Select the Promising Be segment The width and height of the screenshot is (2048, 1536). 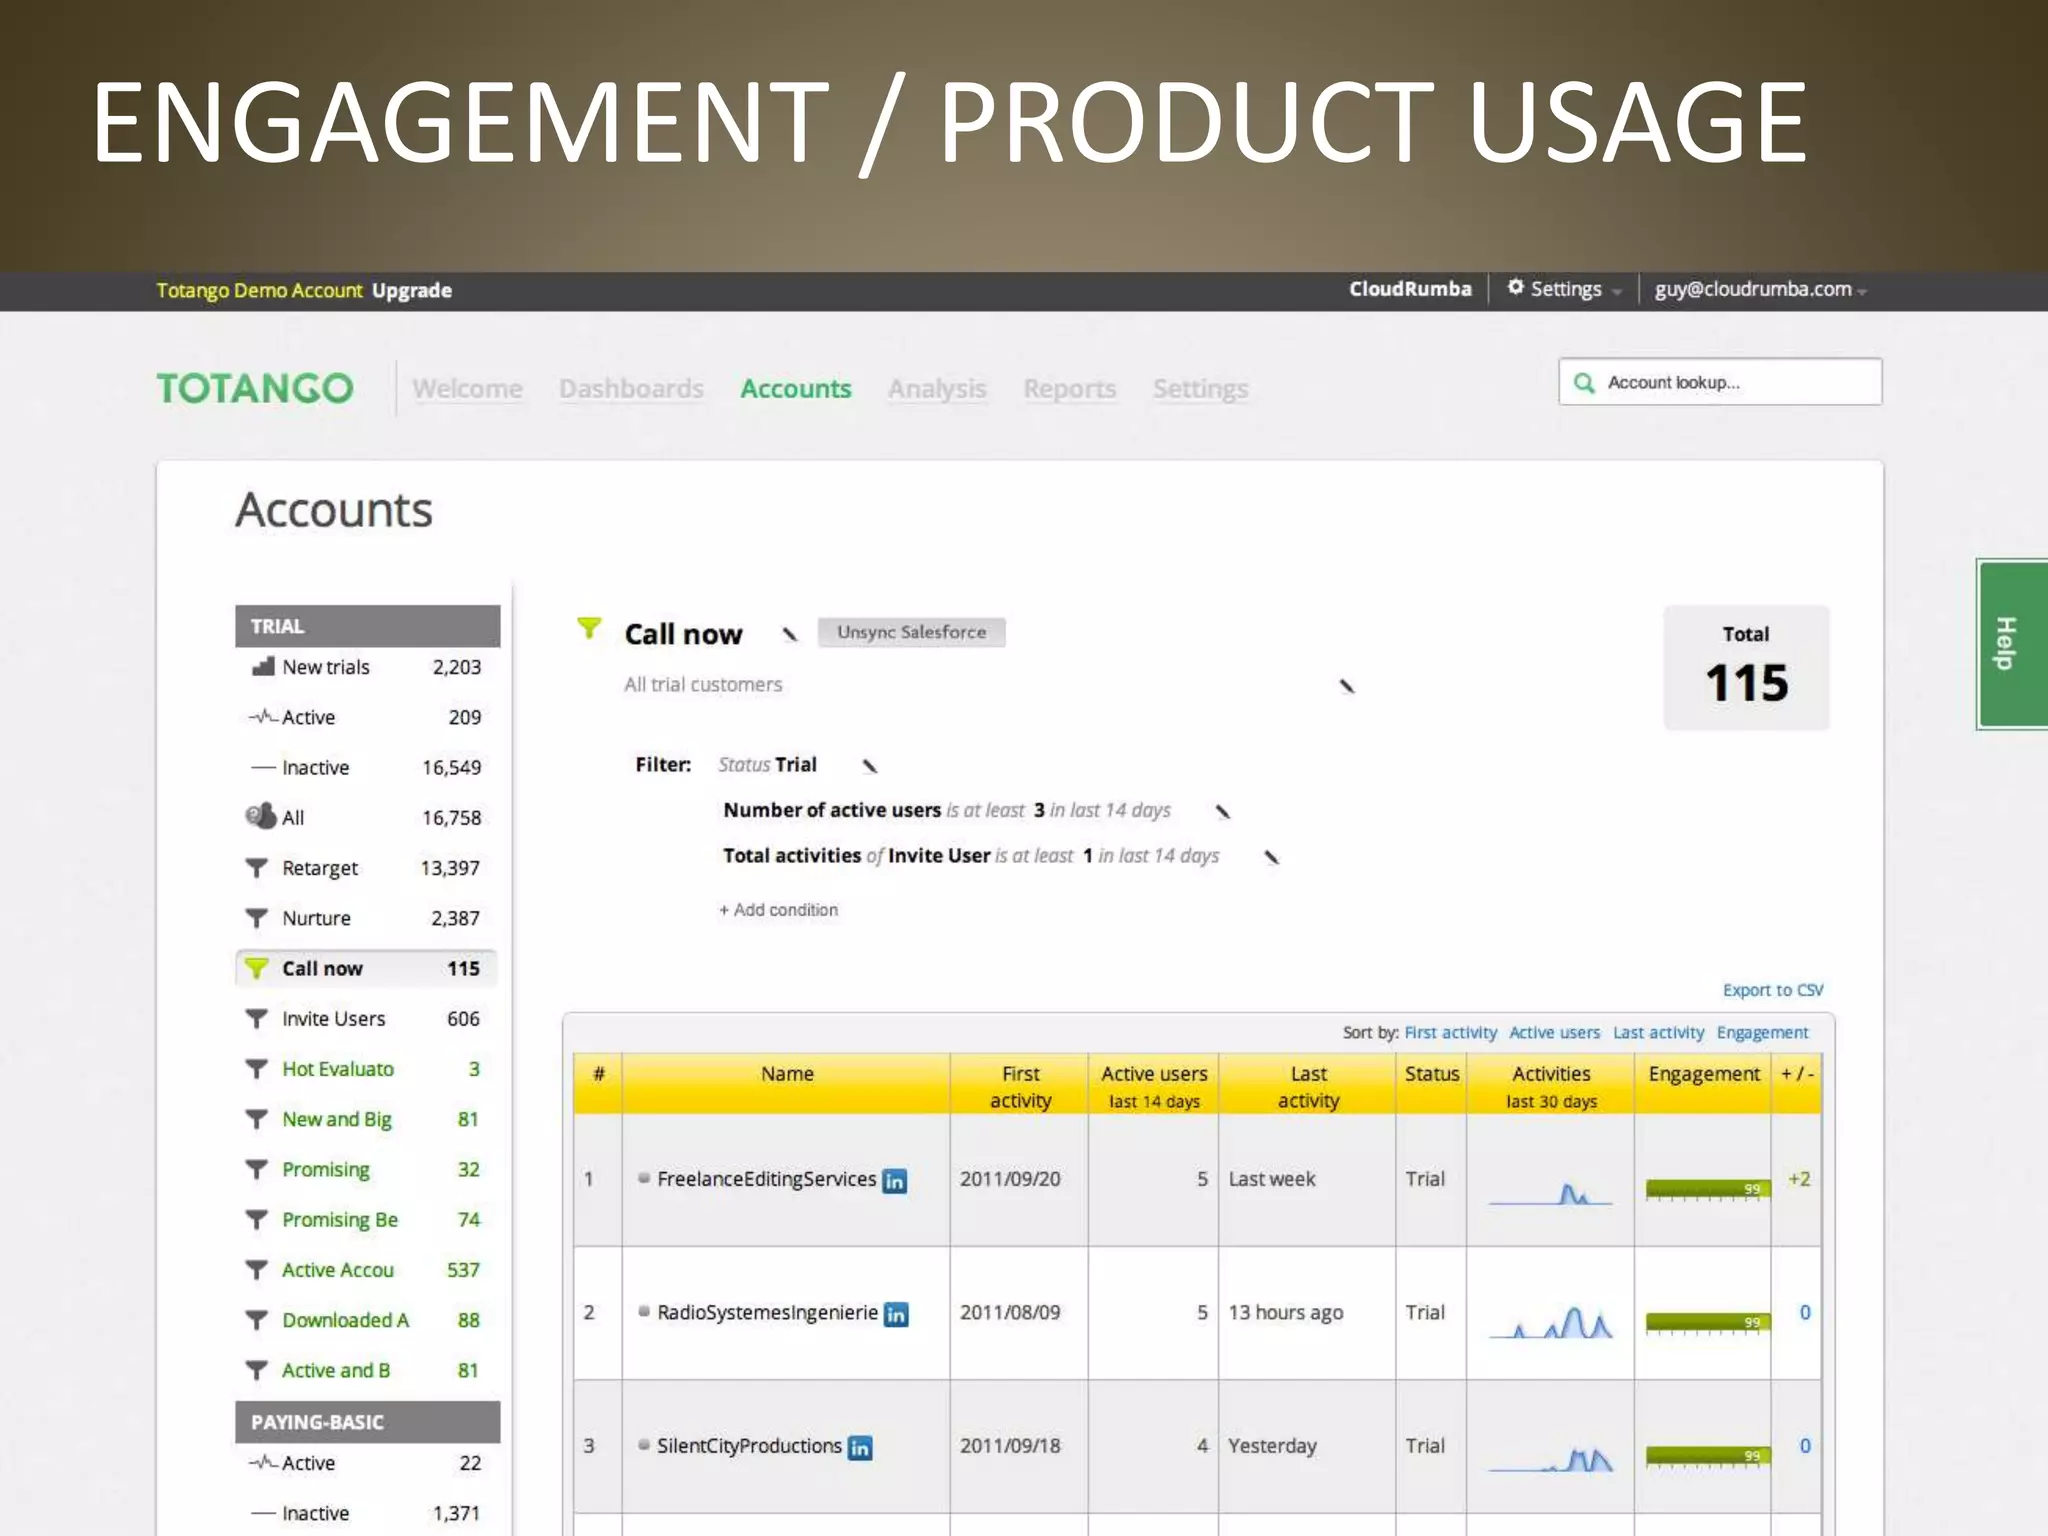click(366, 1220)
